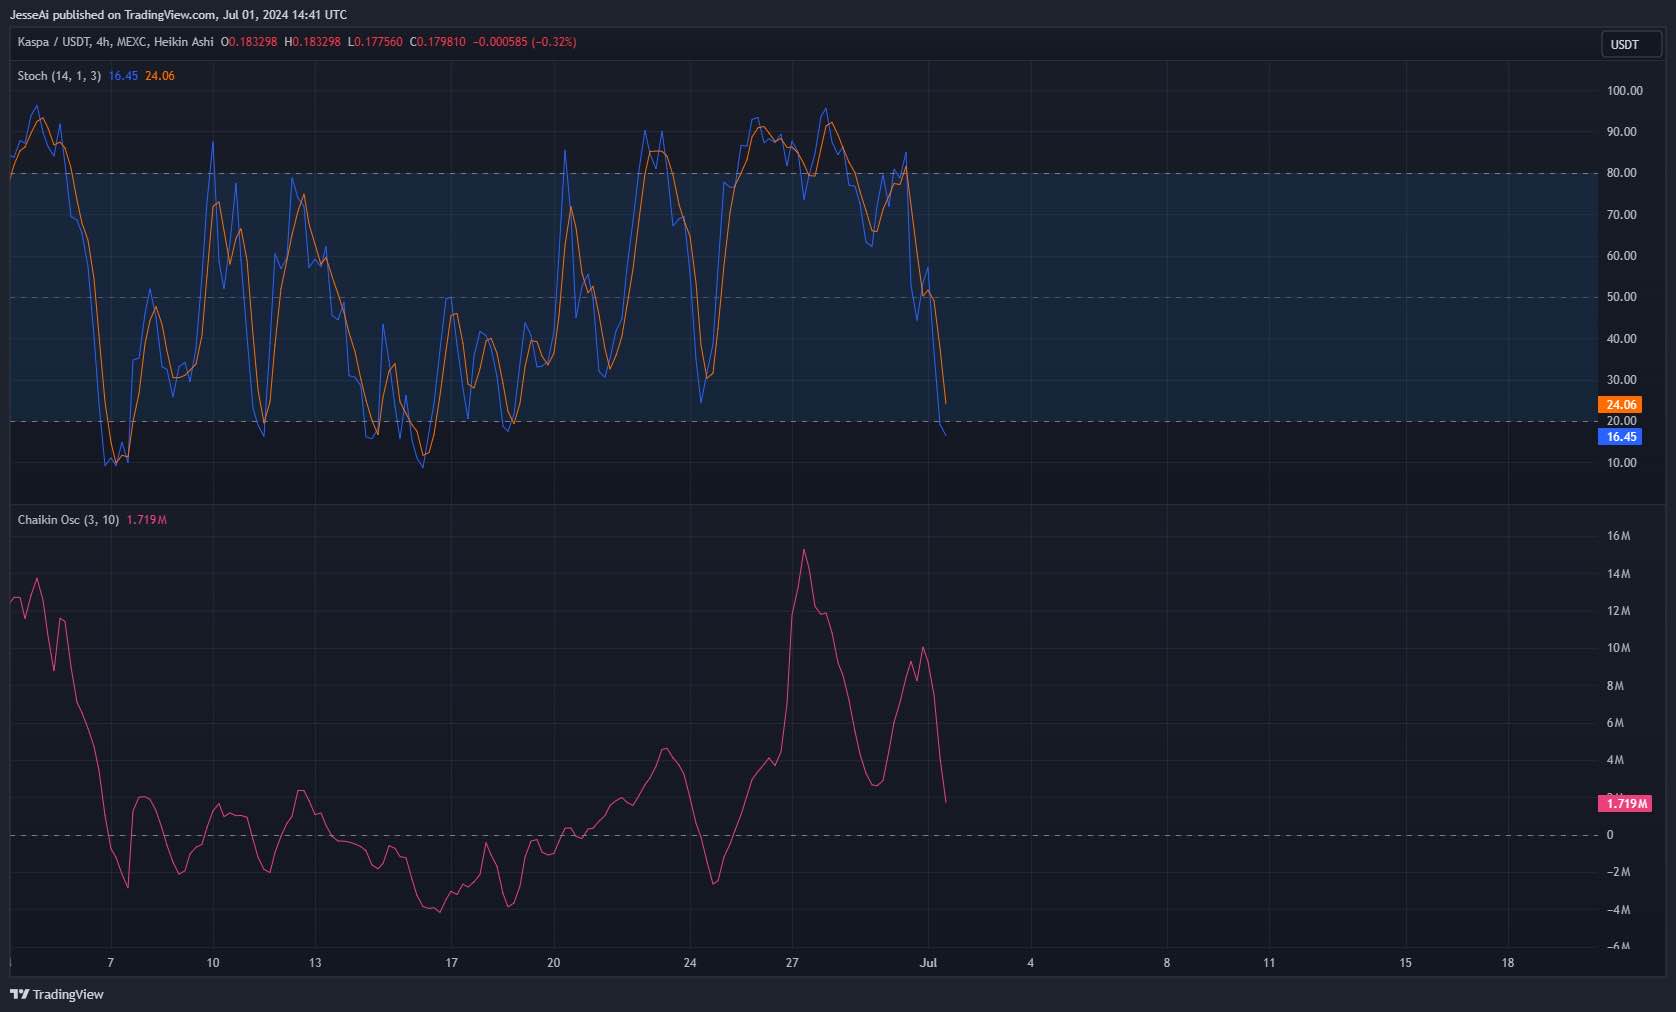Click the 1.719M value in Chaikin legend
This screenshot has width=1676, height=1012.
tap(146, 520)
